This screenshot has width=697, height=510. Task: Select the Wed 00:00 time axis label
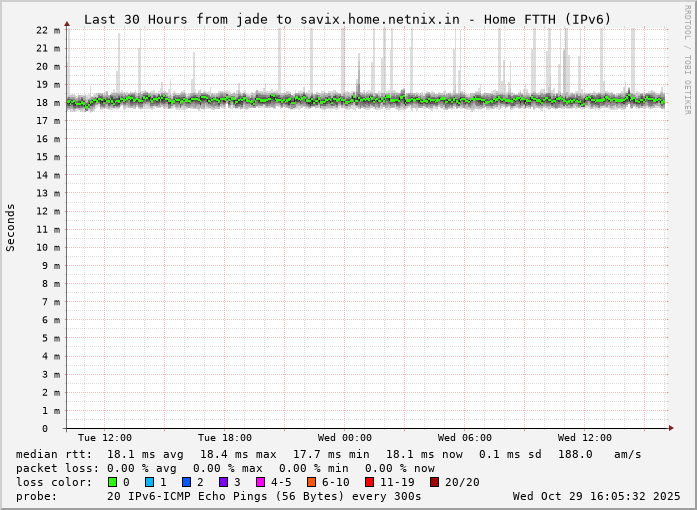tap(345, 438)
